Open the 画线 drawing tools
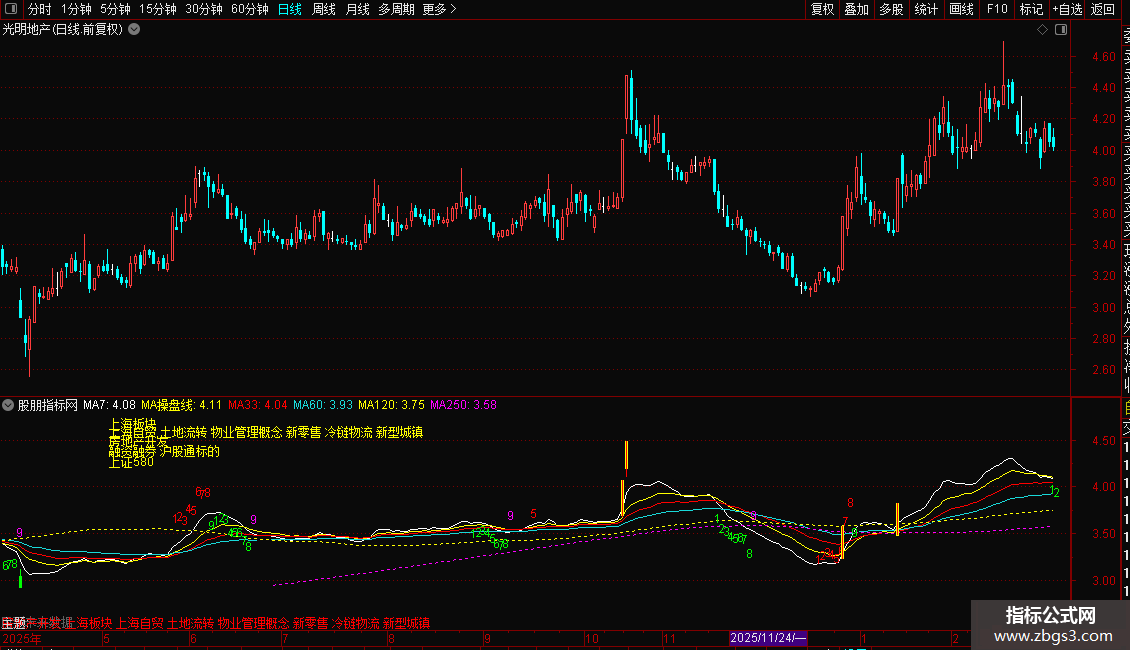Viewport: 1130px width, 650px height. coord(961,9)
